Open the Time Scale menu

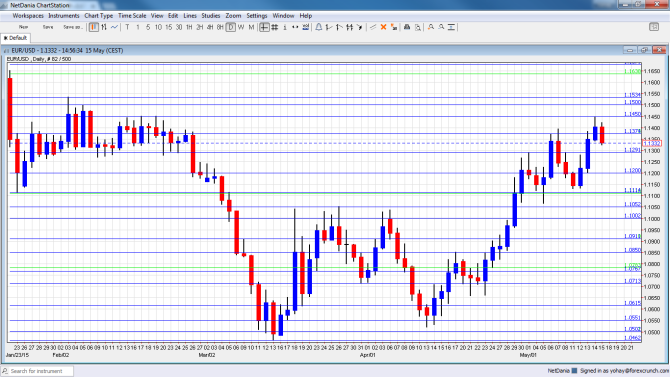(132, 16)
